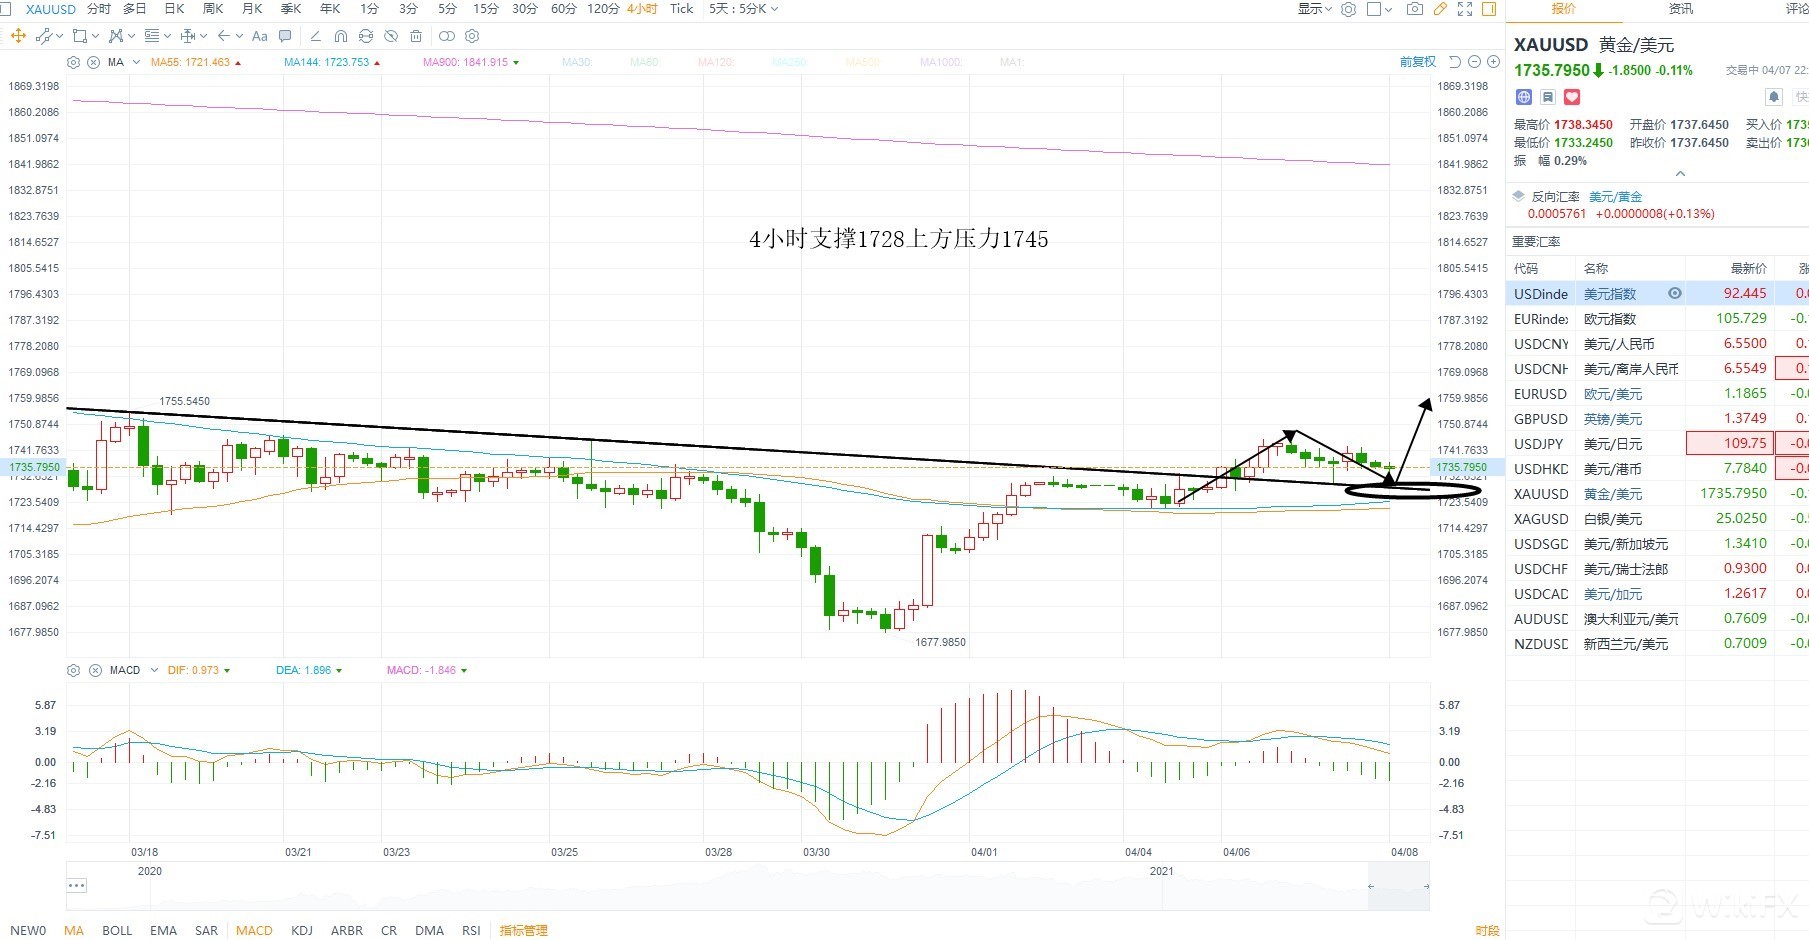The image size is (1809, 940).
Task: Open the 显示 display dropdown
Action: click(1314, 9)
